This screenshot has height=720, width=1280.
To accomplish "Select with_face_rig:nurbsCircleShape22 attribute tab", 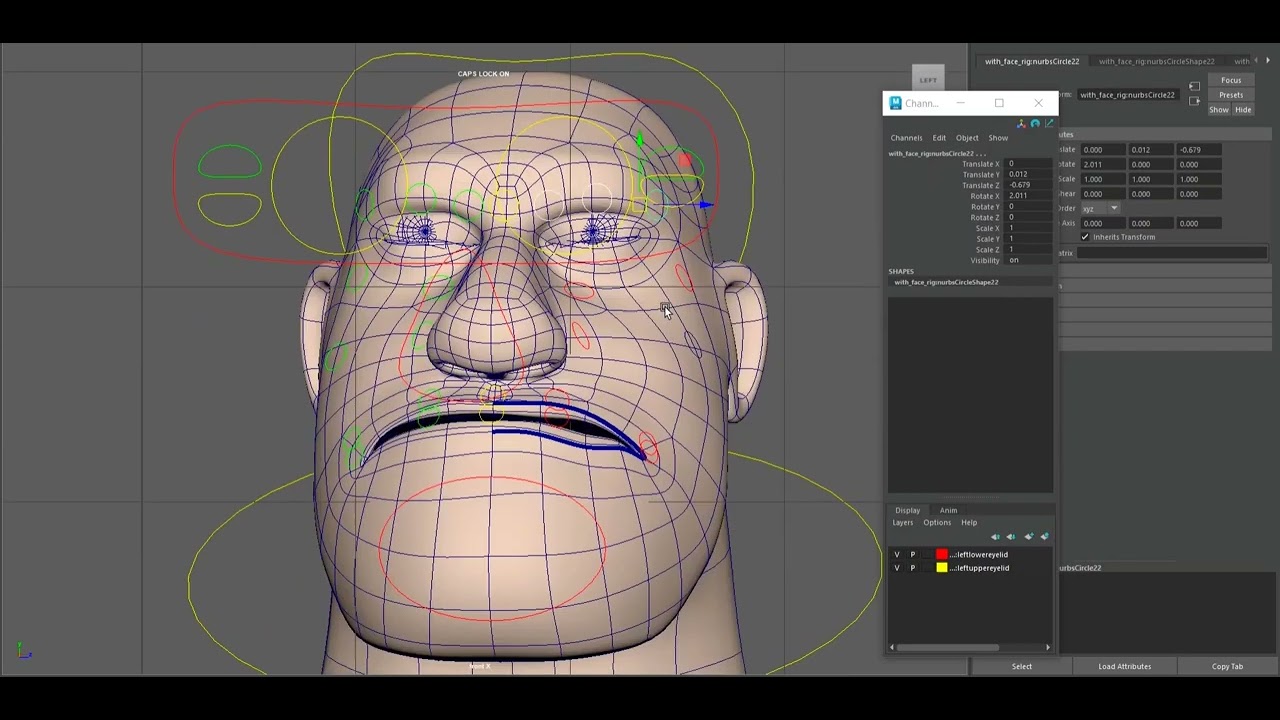I will (1157, 61).
